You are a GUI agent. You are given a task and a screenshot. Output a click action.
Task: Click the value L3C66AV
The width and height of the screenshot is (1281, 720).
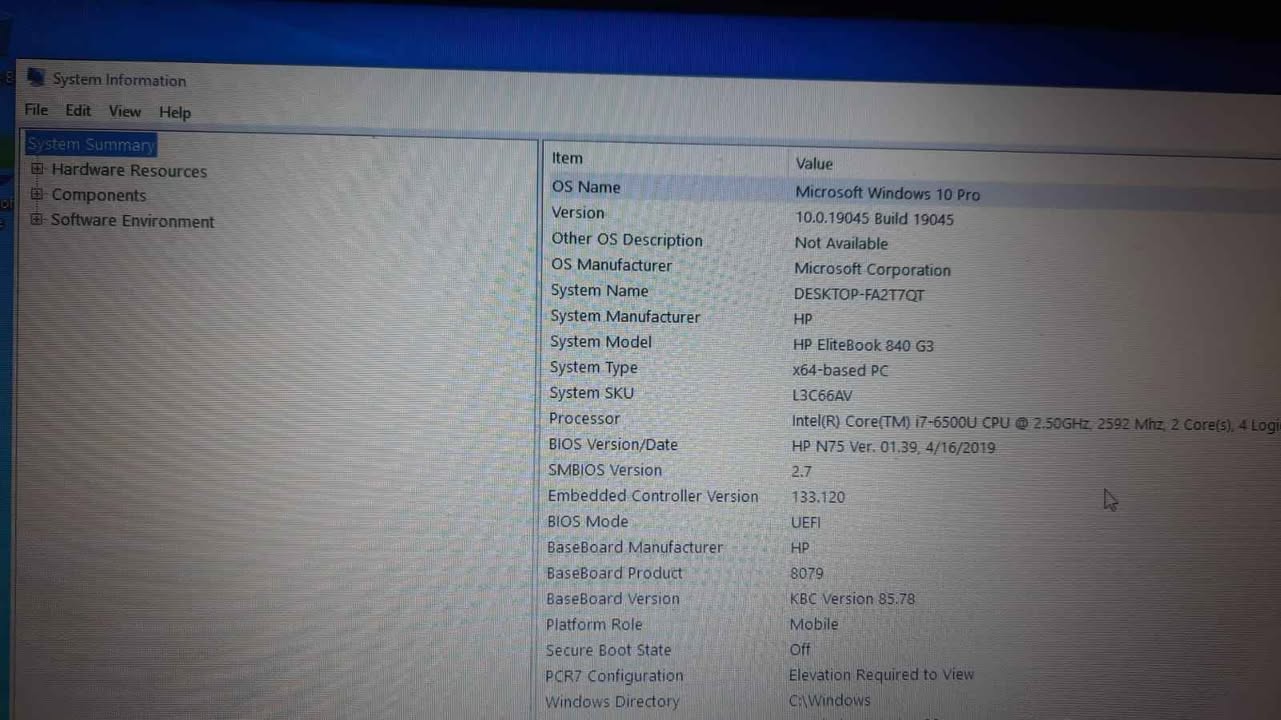pos(822,396)
